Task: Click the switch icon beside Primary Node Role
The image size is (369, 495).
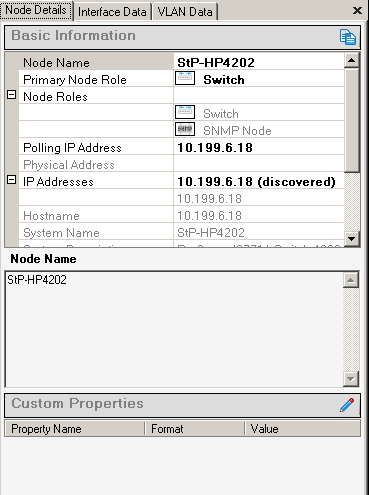Action: click(185, 78)
